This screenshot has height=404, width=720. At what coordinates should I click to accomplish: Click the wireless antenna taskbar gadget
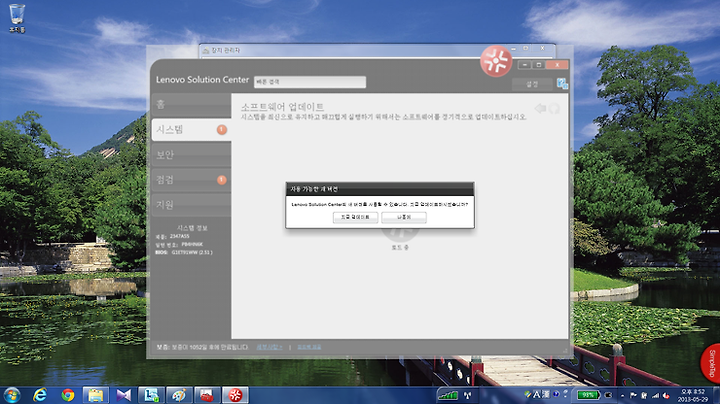point(468,395)
